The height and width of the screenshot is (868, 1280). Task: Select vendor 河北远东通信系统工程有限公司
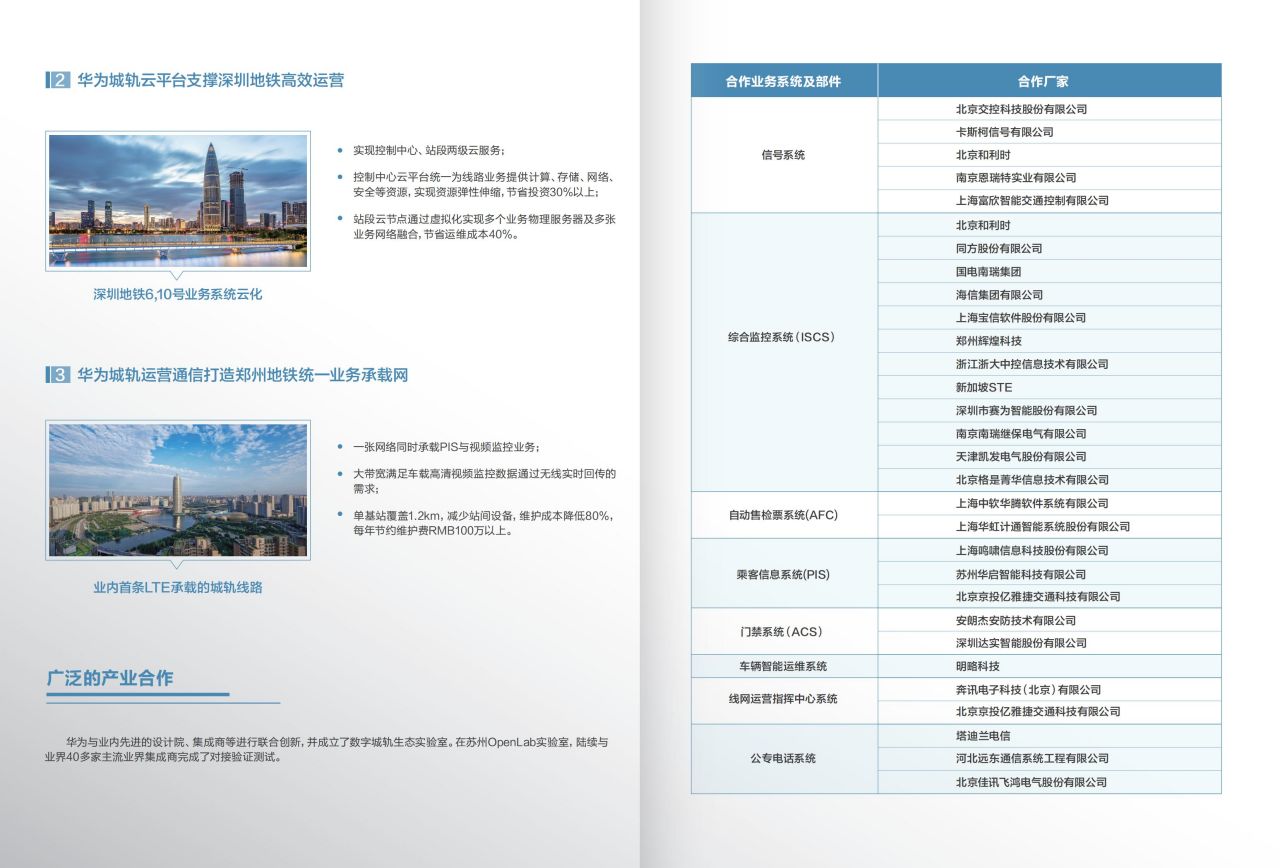(x=1032, y=758)
